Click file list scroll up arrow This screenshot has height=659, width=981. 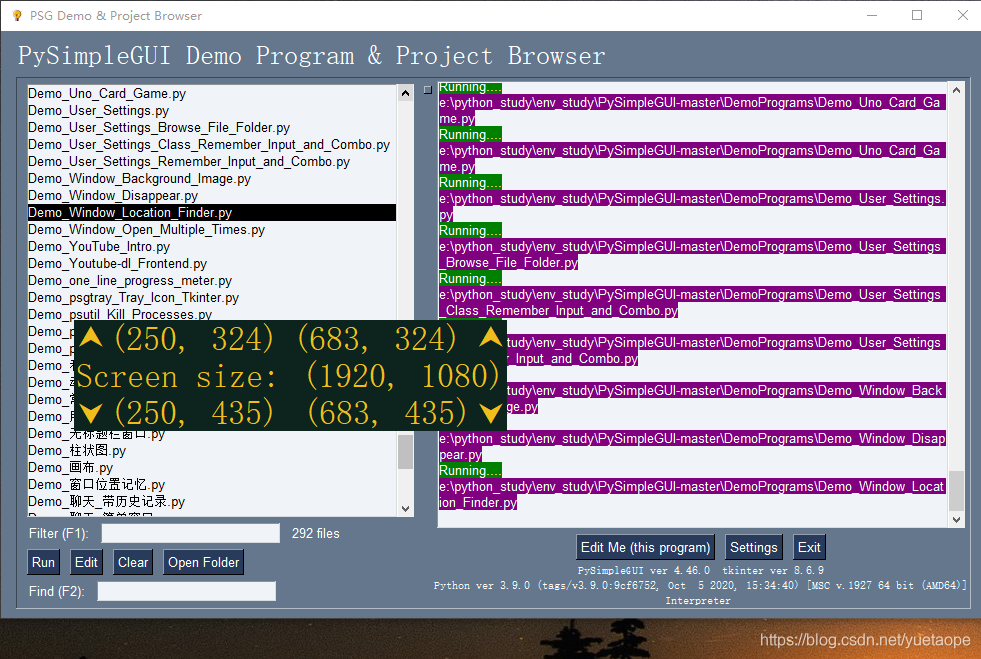[x=405, y=93]
